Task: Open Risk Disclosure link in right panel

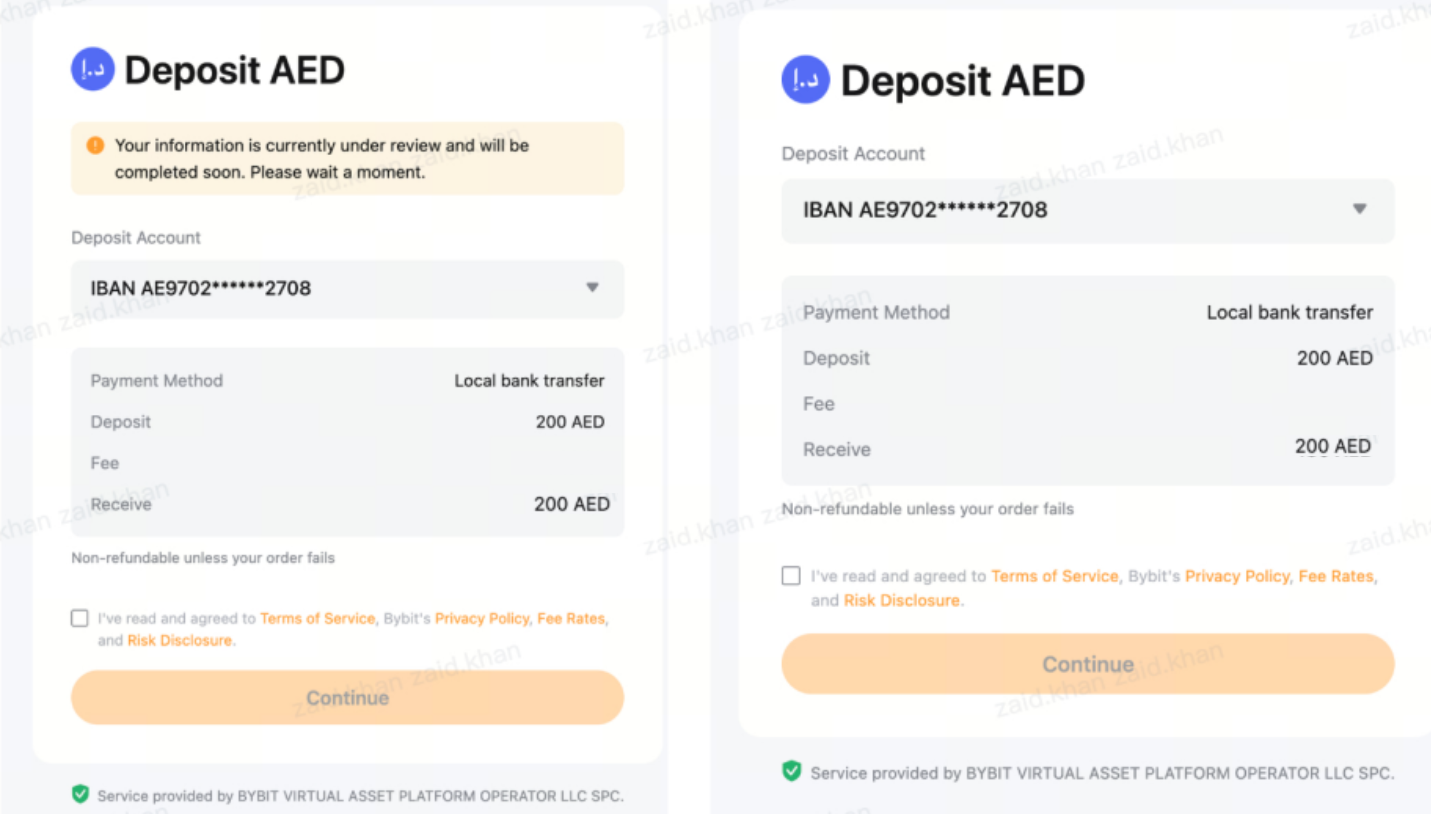Action: pyautogui.click(x=902, y=600)
